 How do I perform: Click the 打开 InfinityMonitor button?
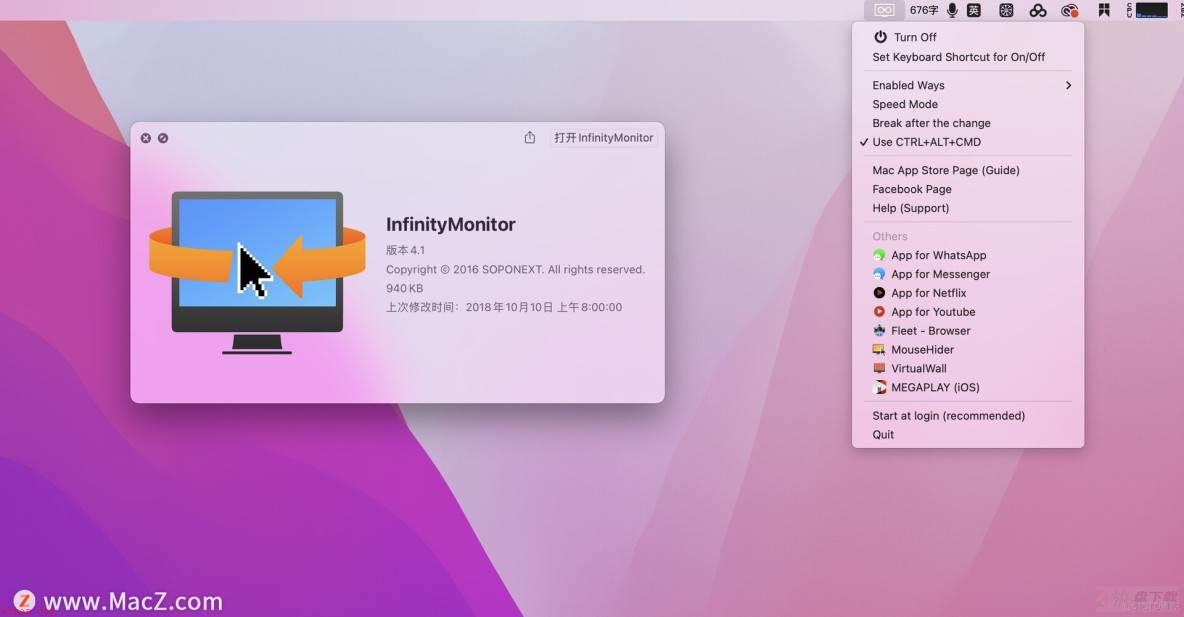pos(603,137)
